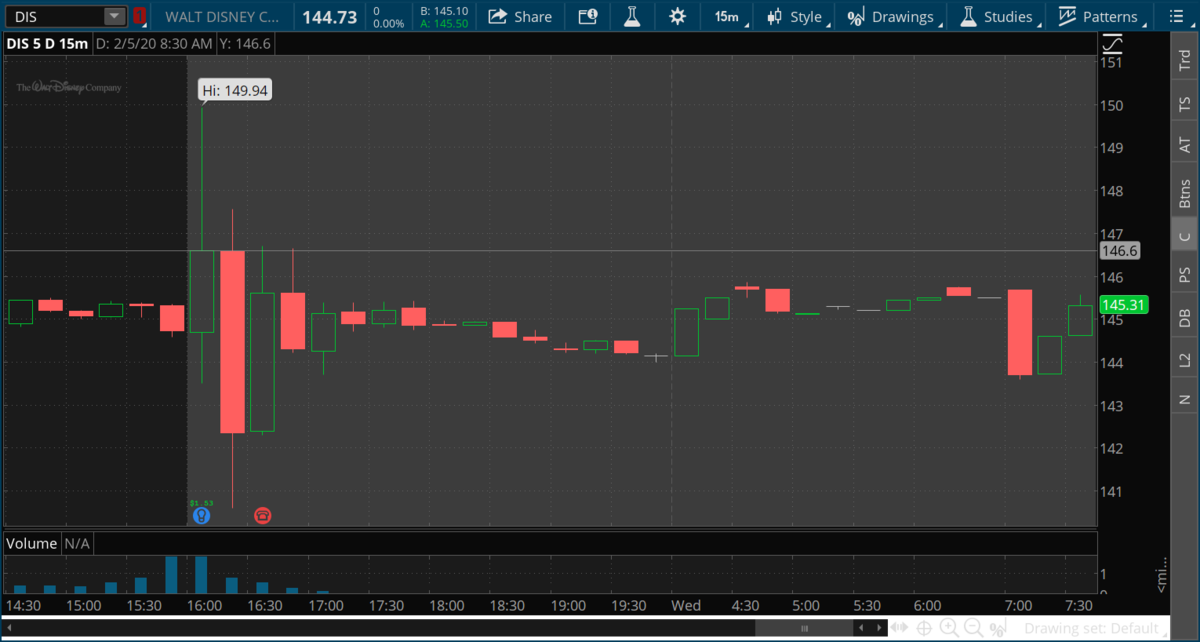Click the zoom out magnifier icon
The image size is (1200, 642).
pos(973,628)
